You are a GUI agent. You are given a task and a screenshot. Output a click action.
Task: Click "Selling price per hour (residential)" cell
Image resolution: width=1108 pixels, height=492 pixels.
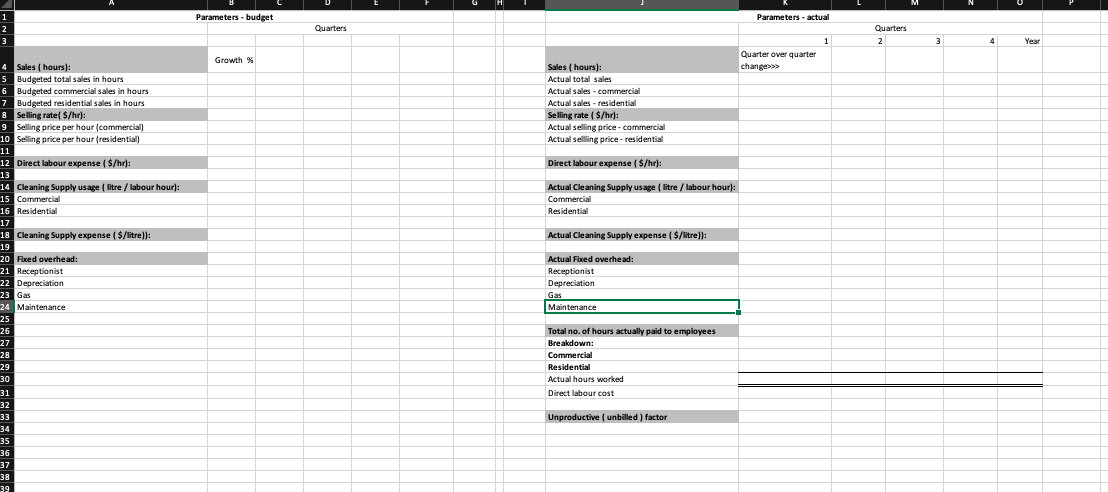[x=111, y=139]
